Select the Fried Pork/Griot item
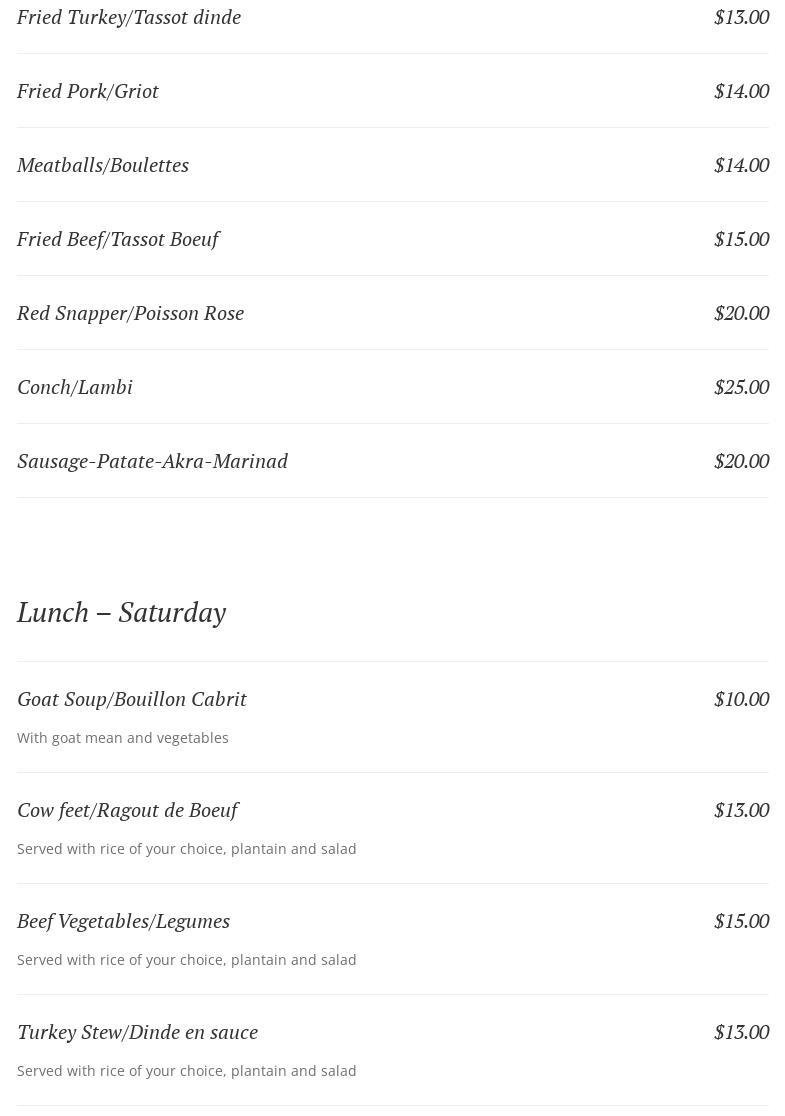The width and height of the screenshot is (785, 1116). click(x=88, y=91)
